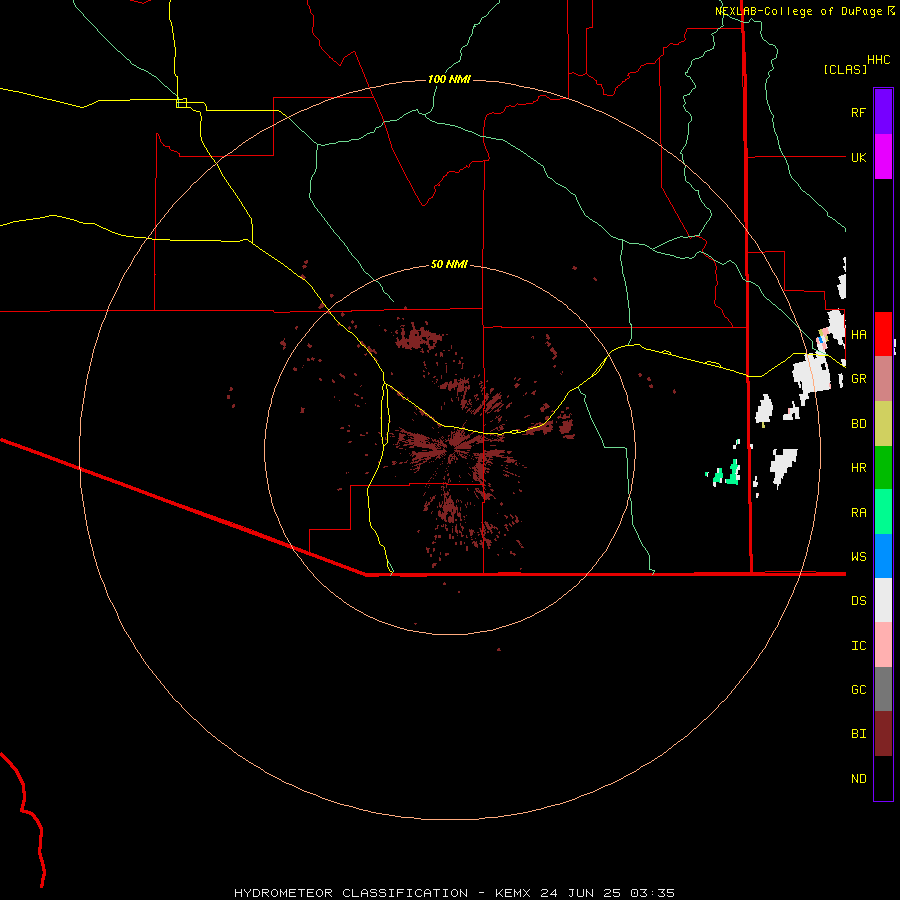The image size is (900, 900).
Task: Click the [CLAS] legend header
Action: click(x=845, y=69)
